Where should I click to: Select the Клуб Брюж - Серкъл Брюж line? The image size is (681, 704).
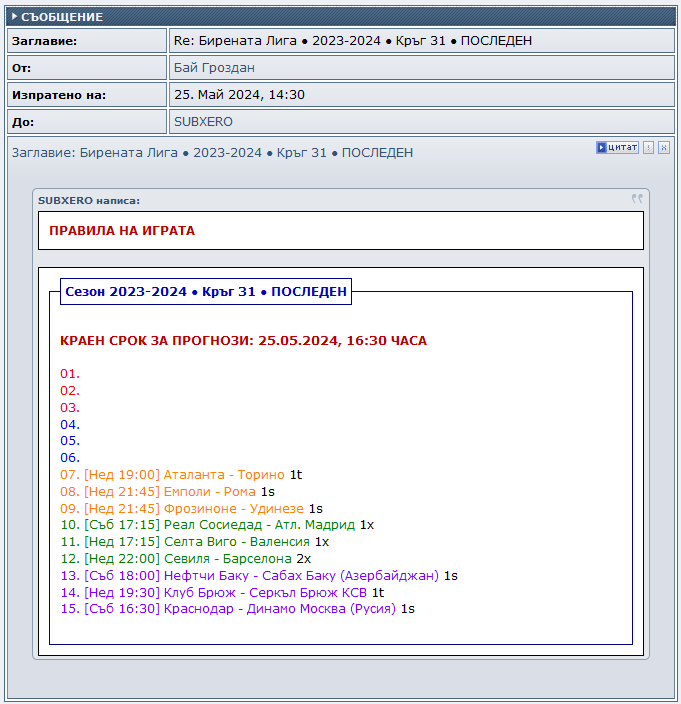pos(222,593)
